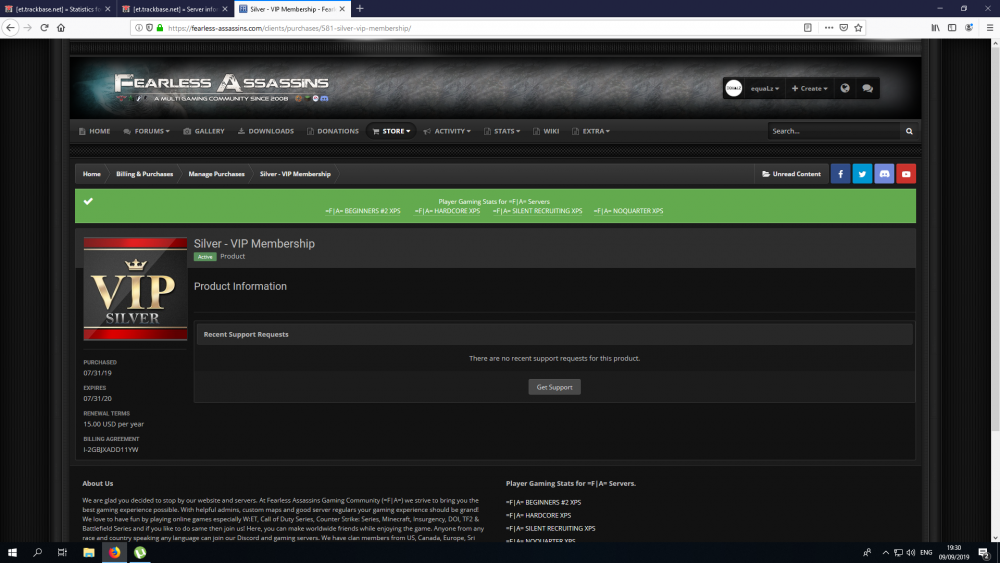
Task: Show sidebars icon in Firefox toolbar
Action: (952, 27)
